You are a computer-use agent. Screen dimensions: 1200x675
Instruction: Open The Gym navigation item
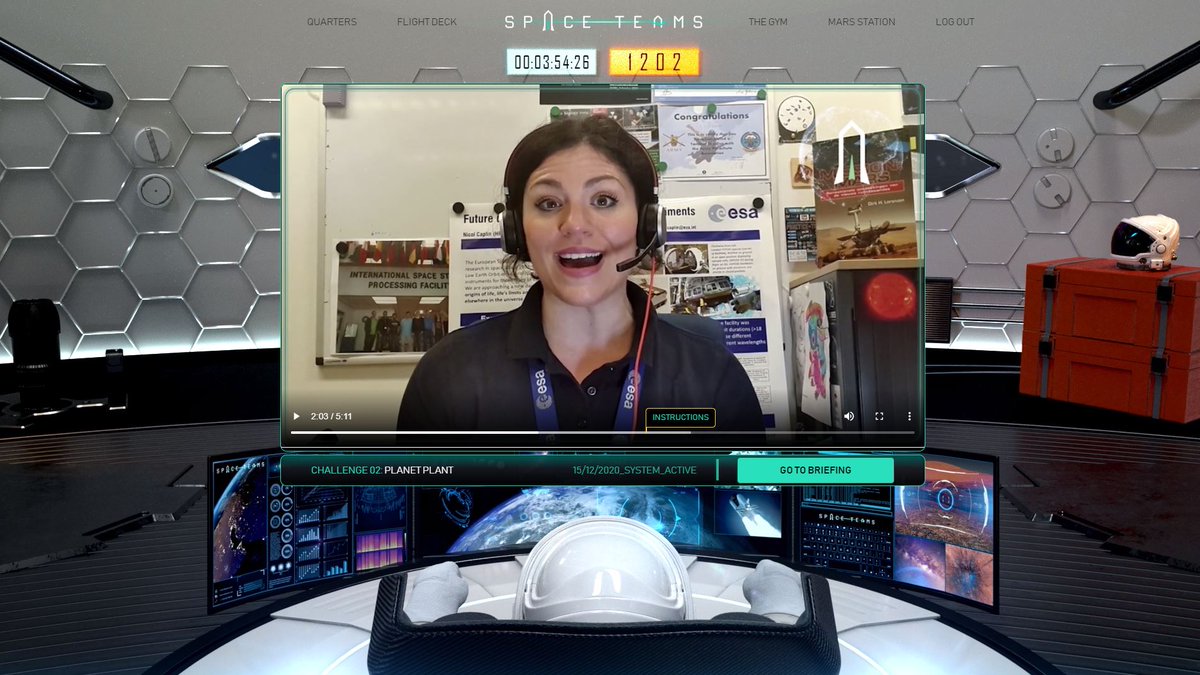coord(768,22)
